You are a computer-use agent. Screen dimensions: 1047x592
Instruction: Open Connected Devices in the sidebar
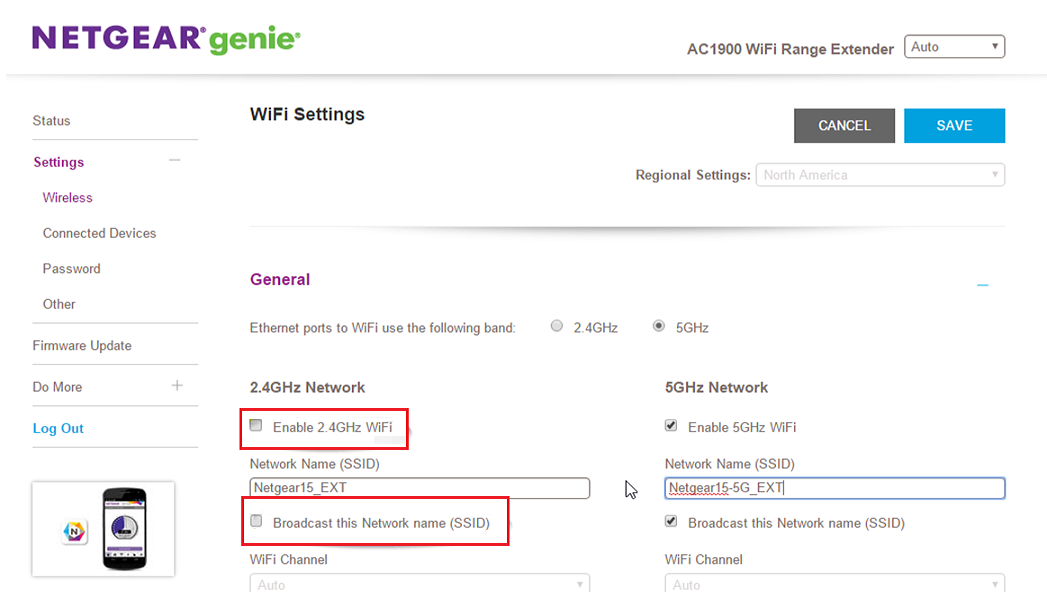click(99, 233)
